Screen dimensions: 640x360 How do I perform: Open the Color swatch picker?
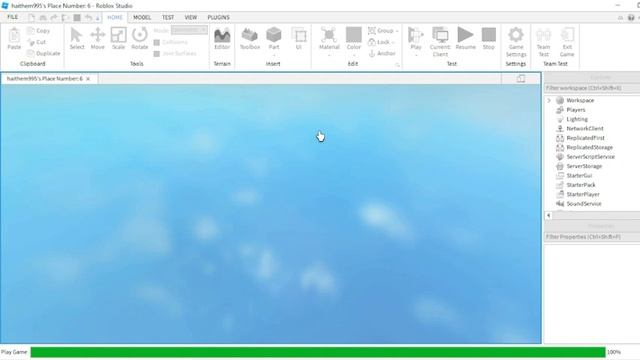pos(353,38)
